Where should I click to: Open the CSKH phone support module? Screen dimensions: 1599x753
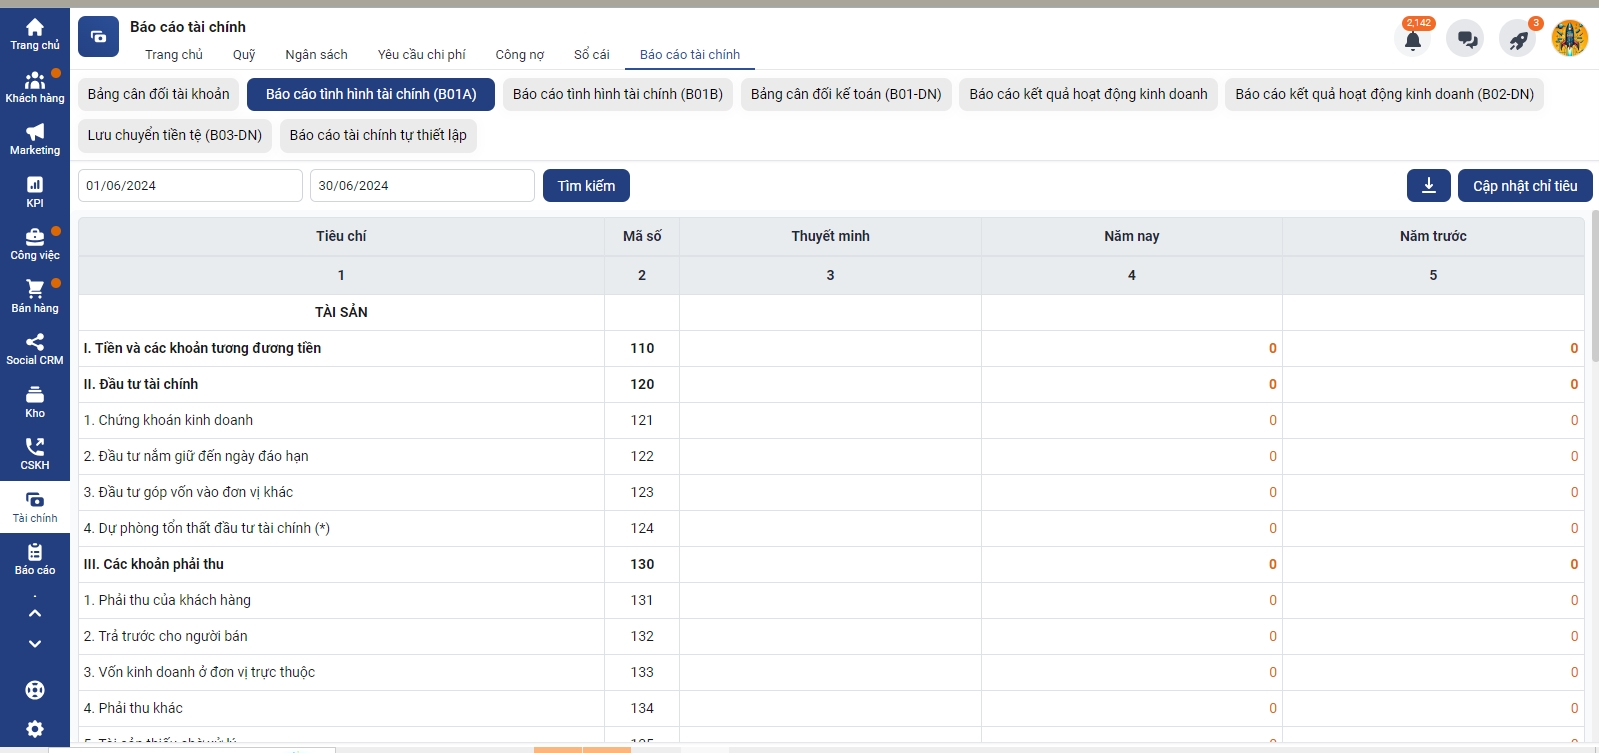coord(35,453)
